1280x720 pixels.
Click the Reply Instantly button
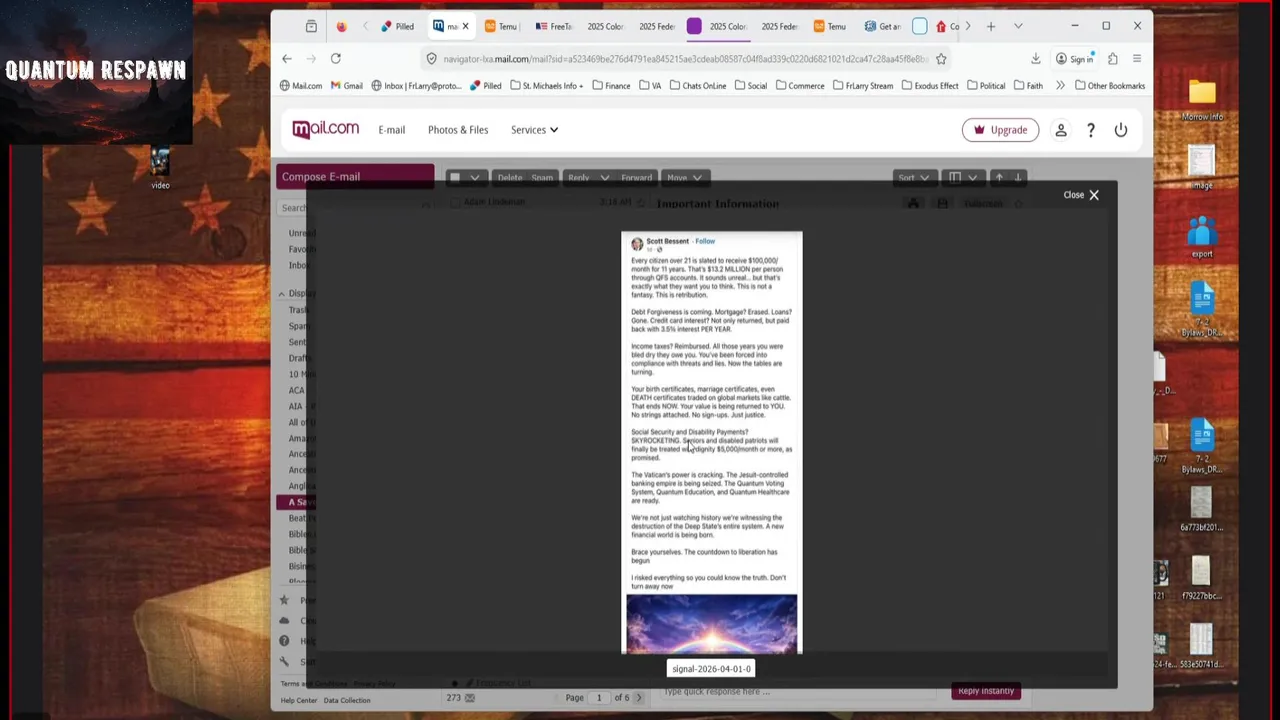pos(986,691)
